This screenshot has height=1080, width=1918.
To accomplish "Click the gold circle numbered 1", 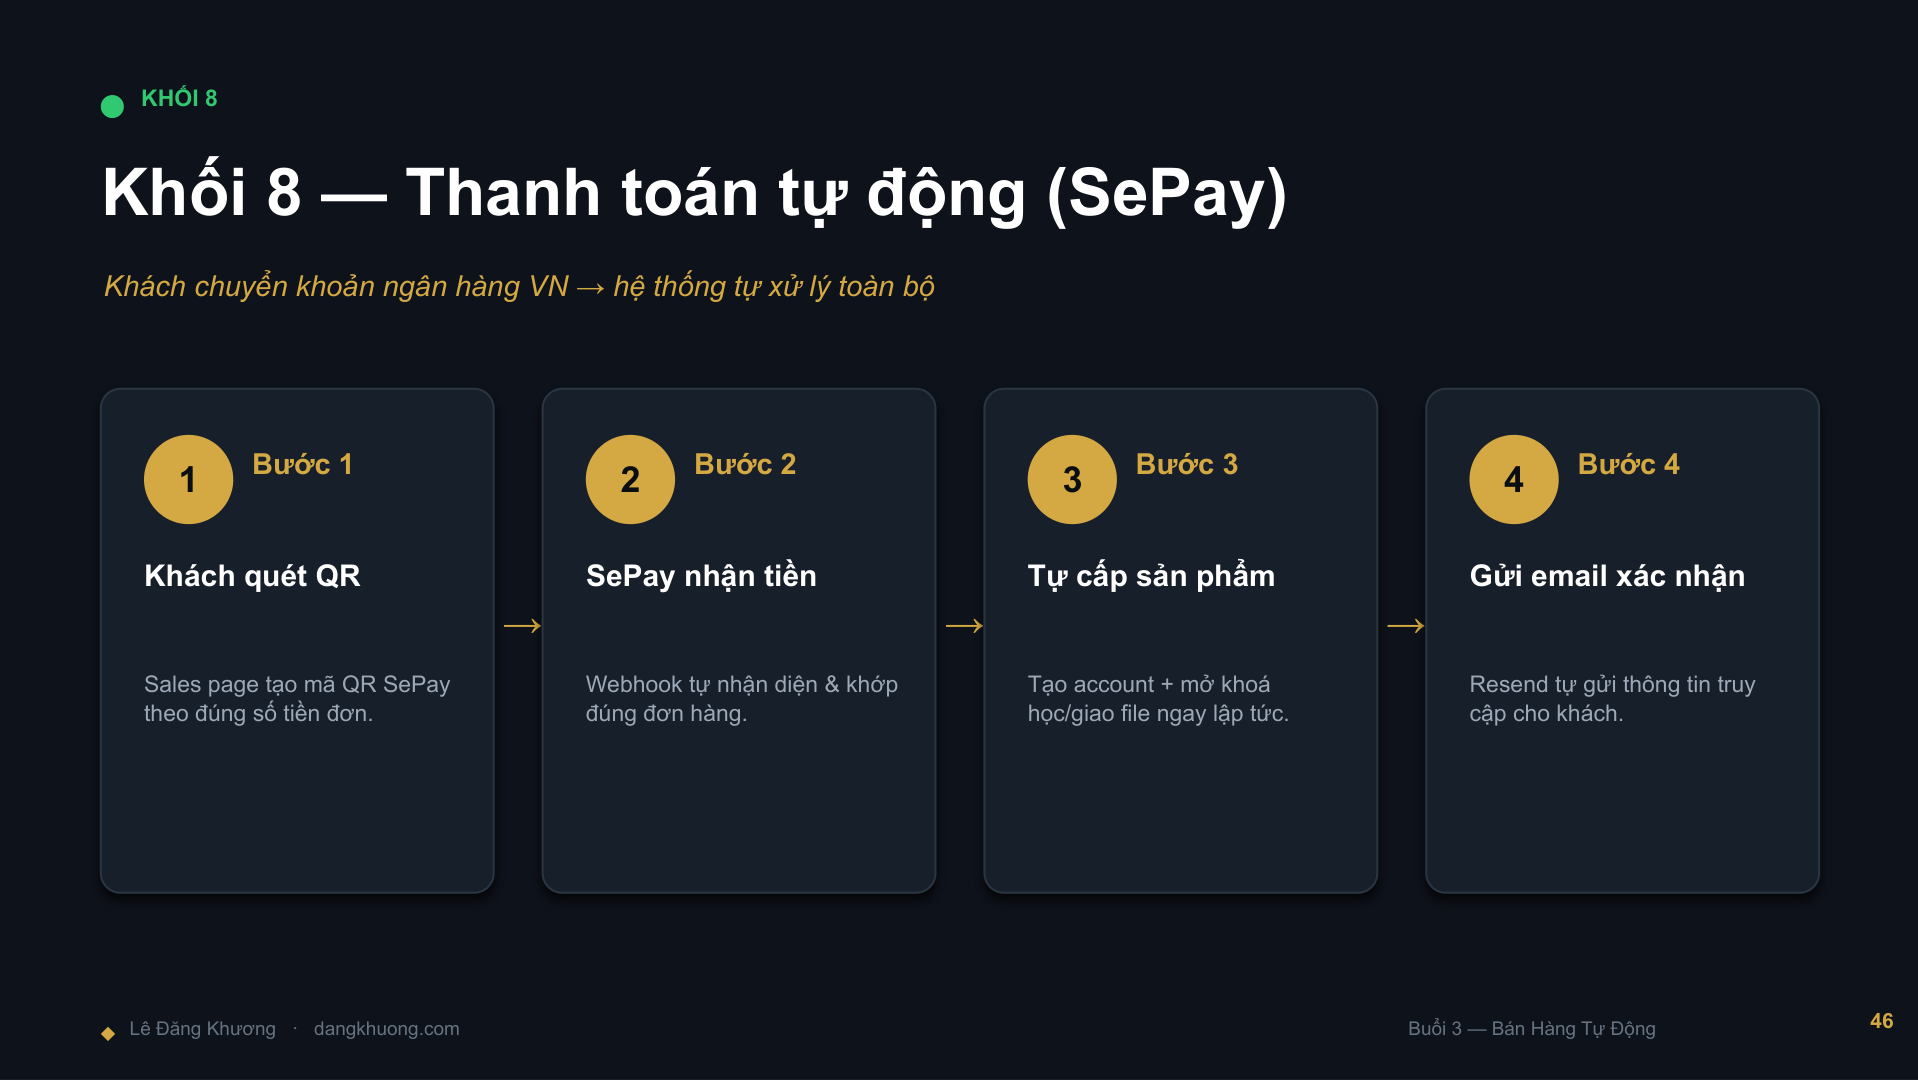I will [x=188, y=479].
